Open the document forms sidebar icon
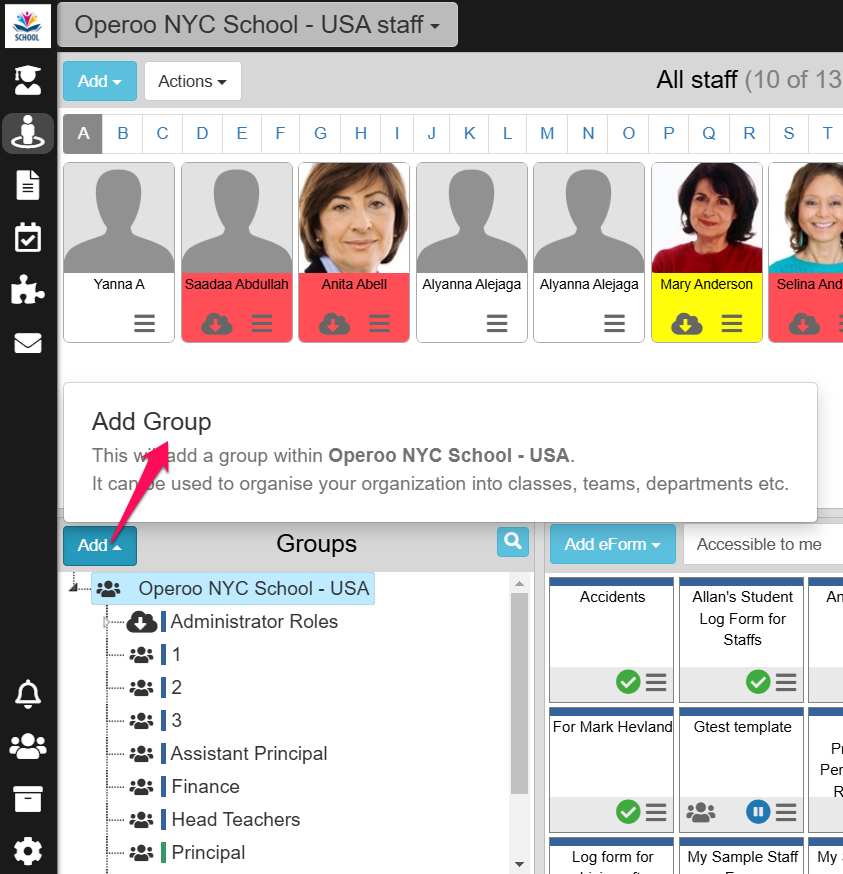This screenshot has height=874, width=843. pyautogui.click(x=27, y=185)
